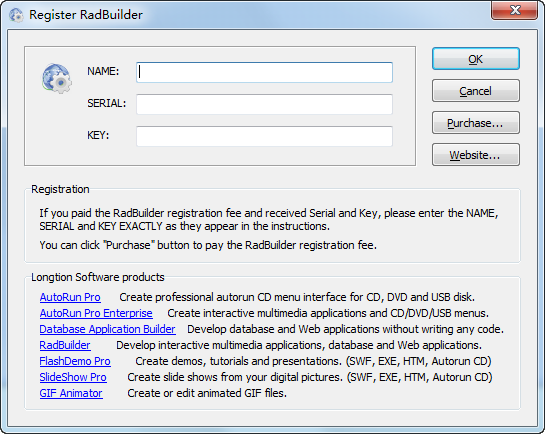
Task: Click the RadBuilder globe gear icon in form
Action: (x=57, y=79)
